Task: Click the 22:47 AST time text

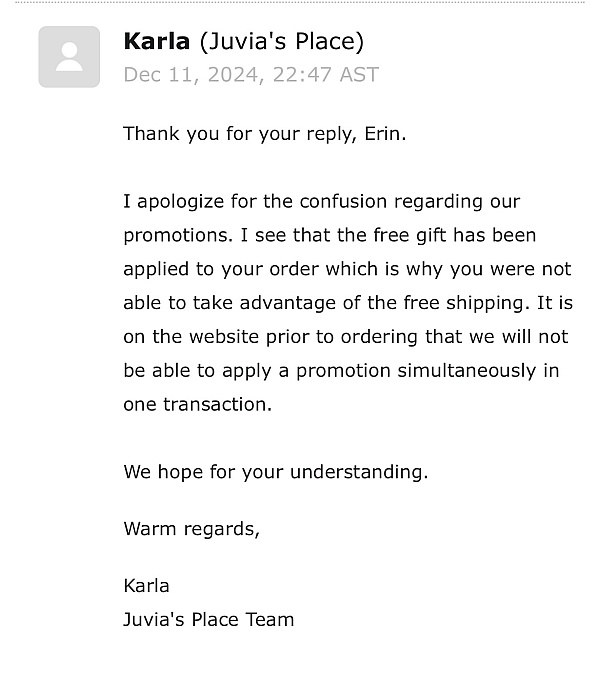Action: [326, 74]
